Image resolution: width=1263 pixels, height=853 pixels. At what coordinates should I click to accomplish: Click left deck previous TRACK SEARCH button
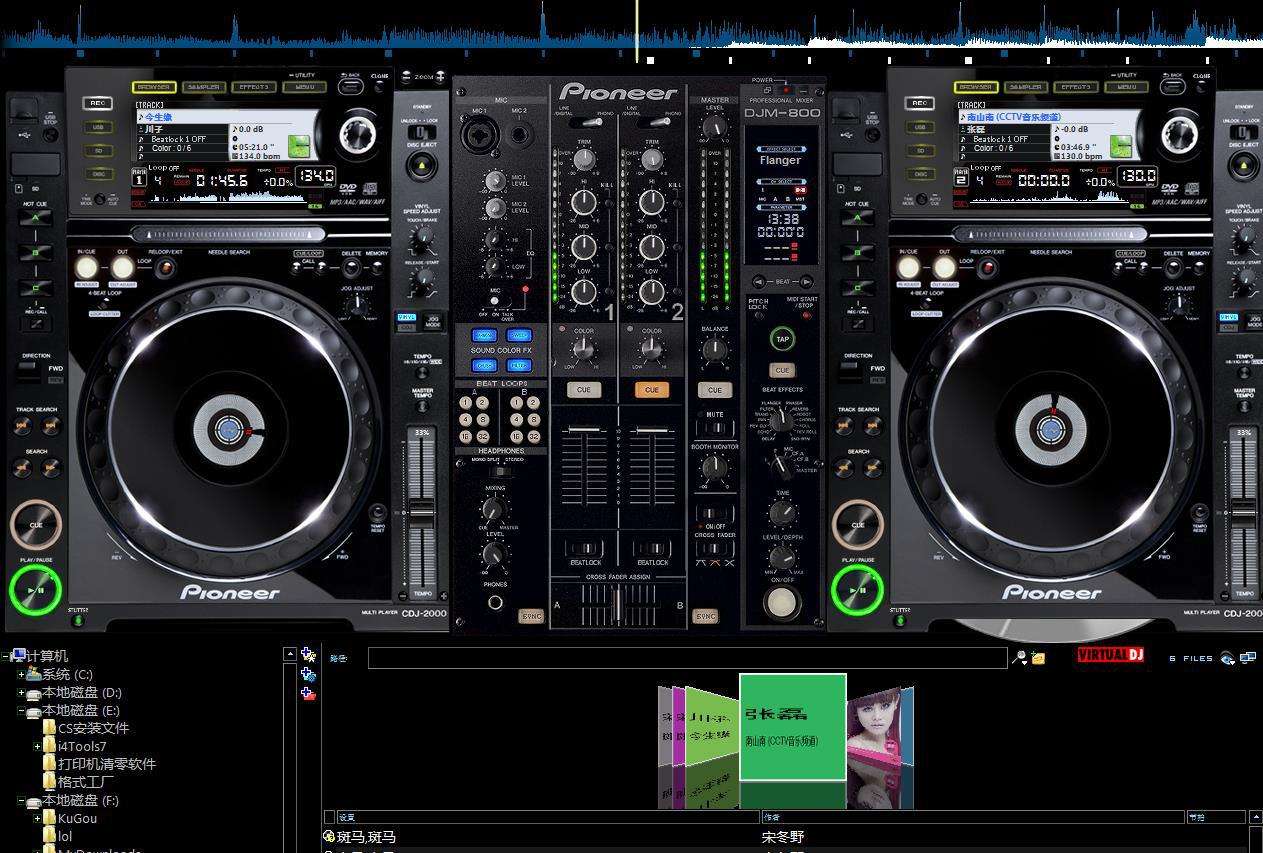click(x=23, y=426)
